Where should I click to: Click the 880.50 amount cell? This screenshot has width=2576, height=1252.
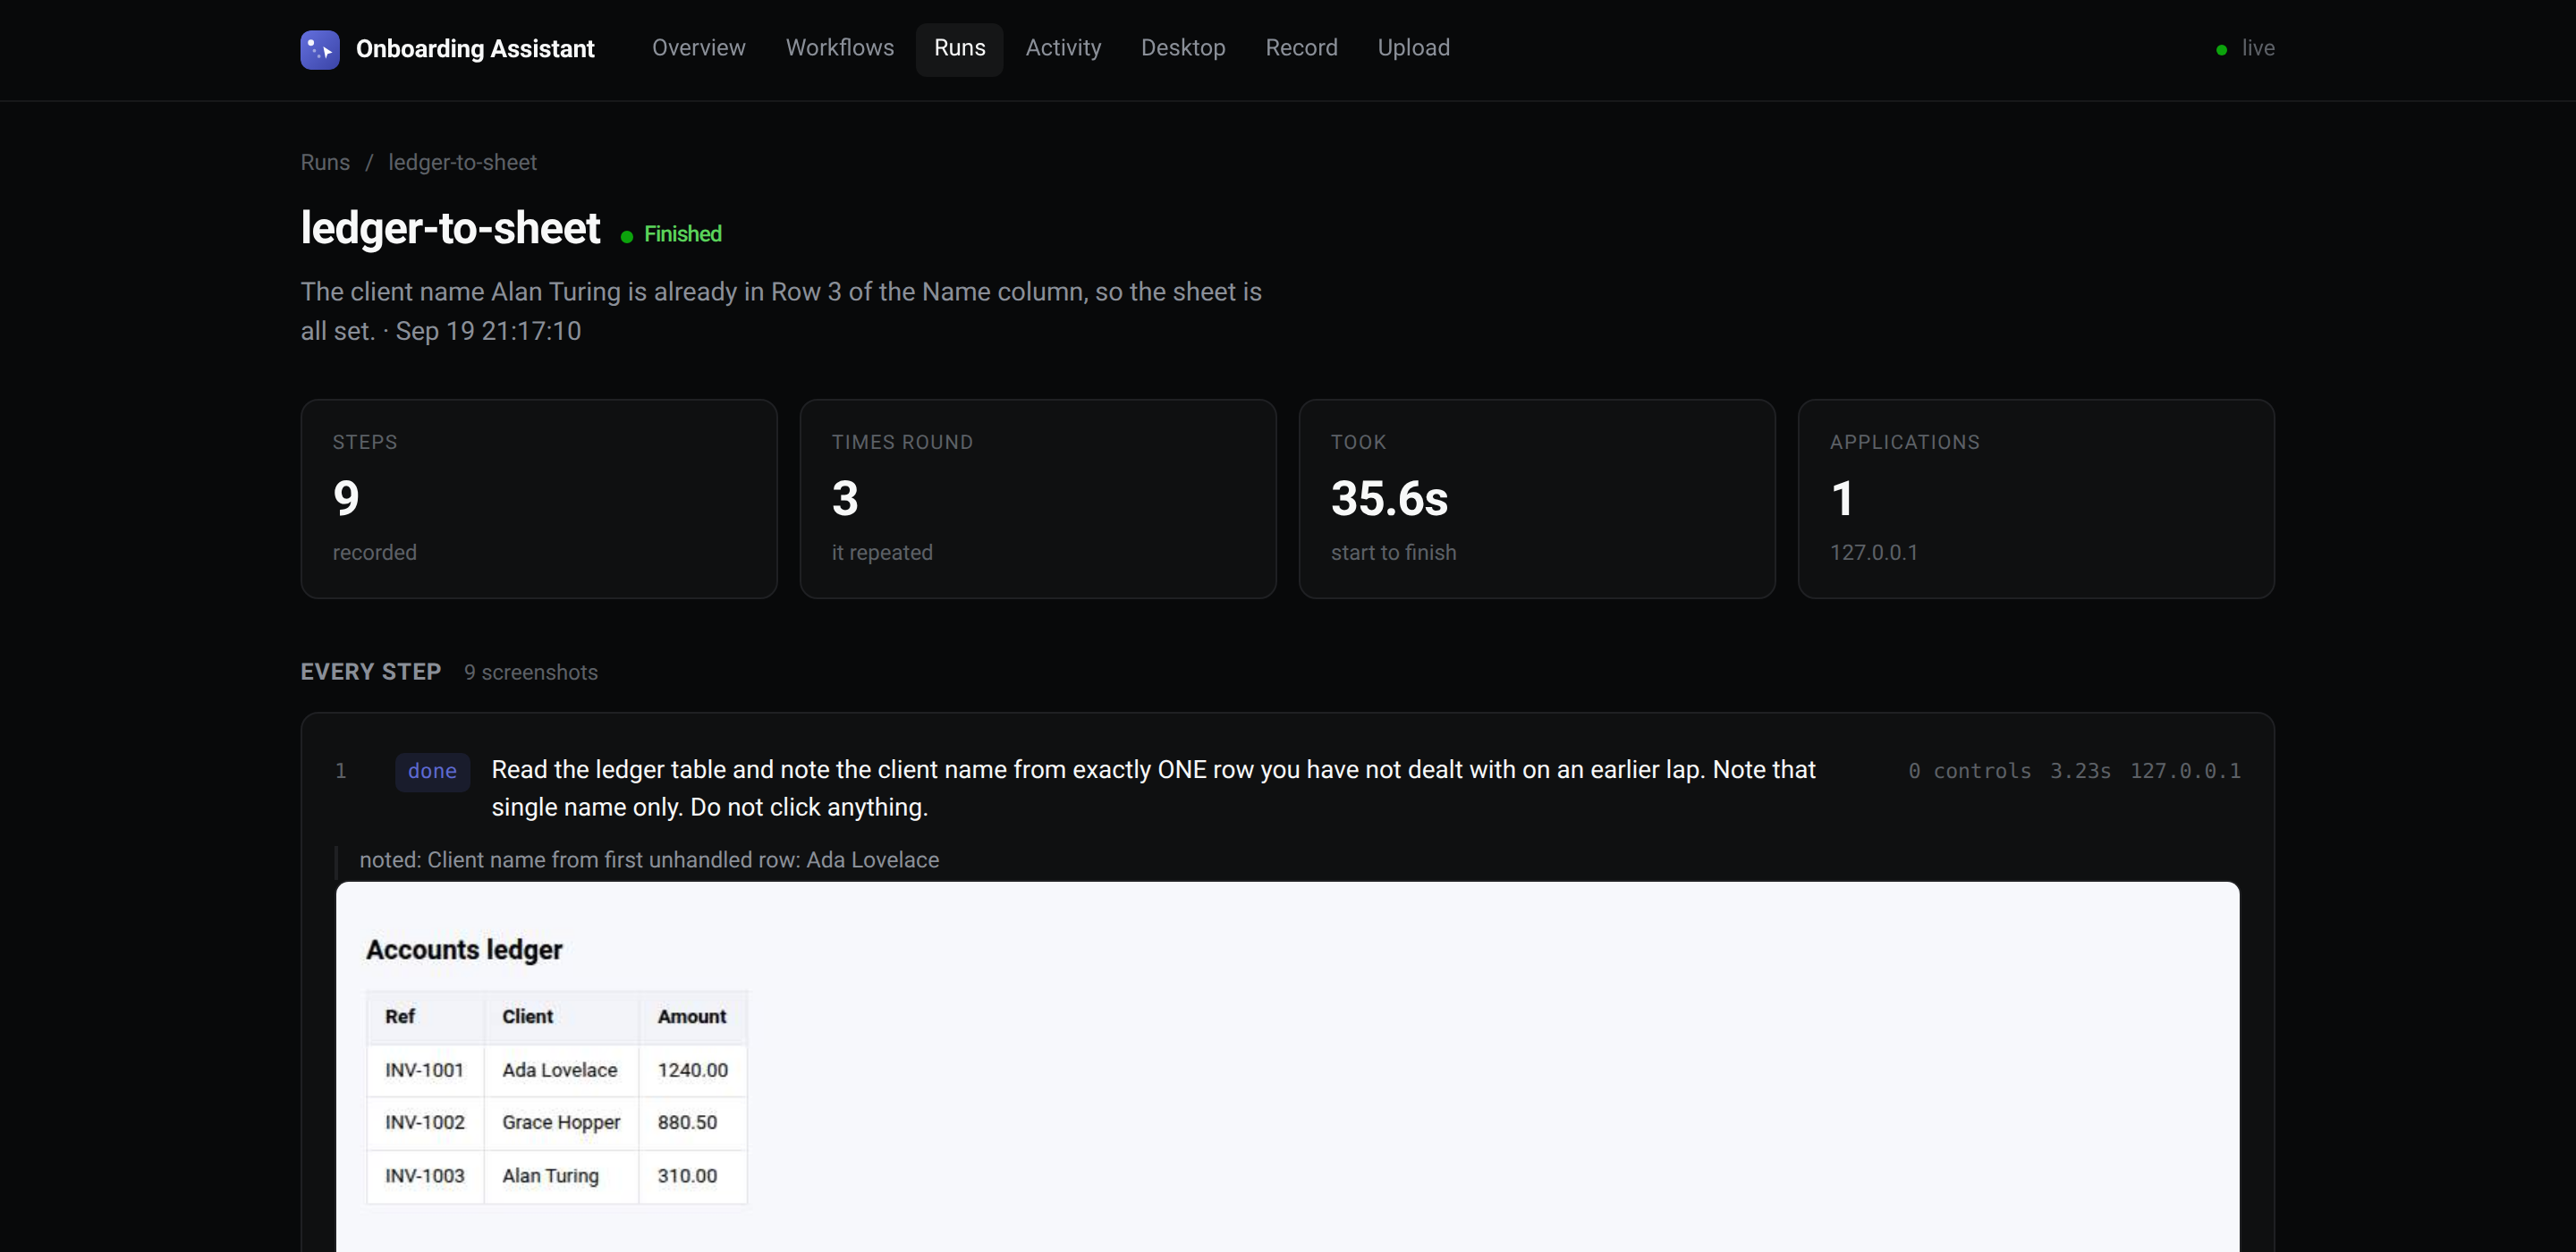693,1123
